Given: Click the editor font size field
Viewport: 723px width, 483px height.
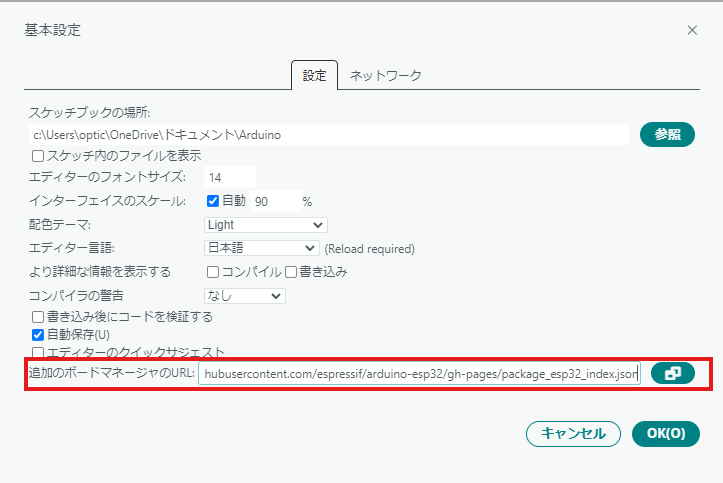Looking at the screenshot, I should click(230, 177).
